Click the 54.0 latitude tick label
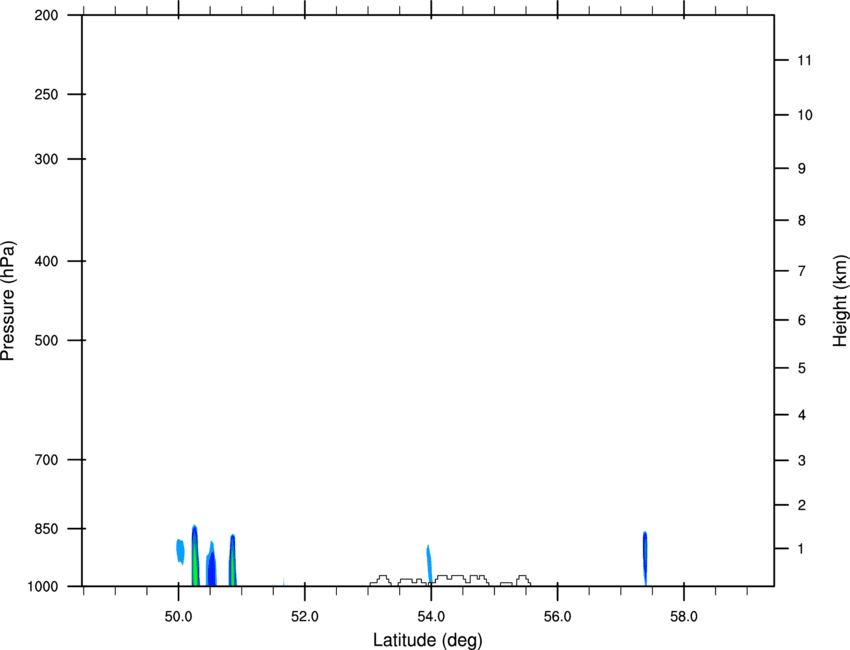This screenshot has width=850, height=650. (432, 617)
